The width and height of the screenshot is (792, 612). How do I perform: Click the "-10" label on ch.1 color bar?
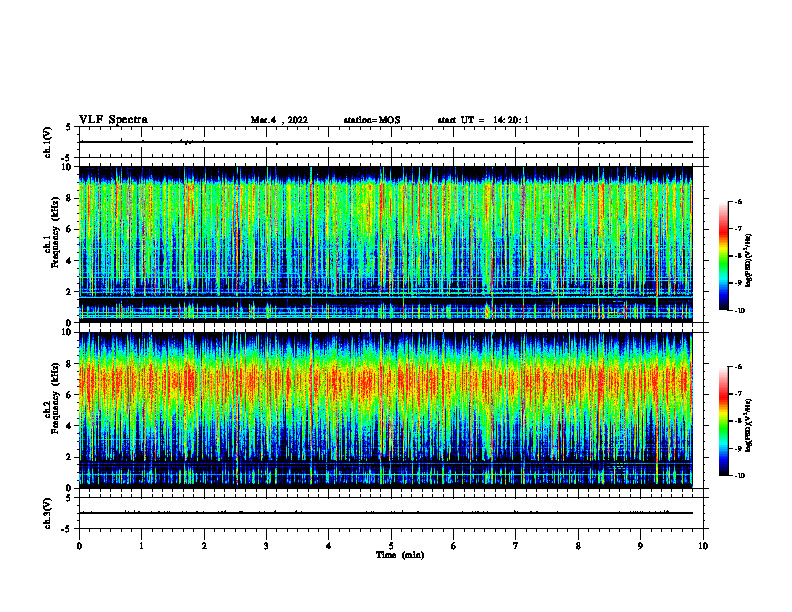[739, 311]
